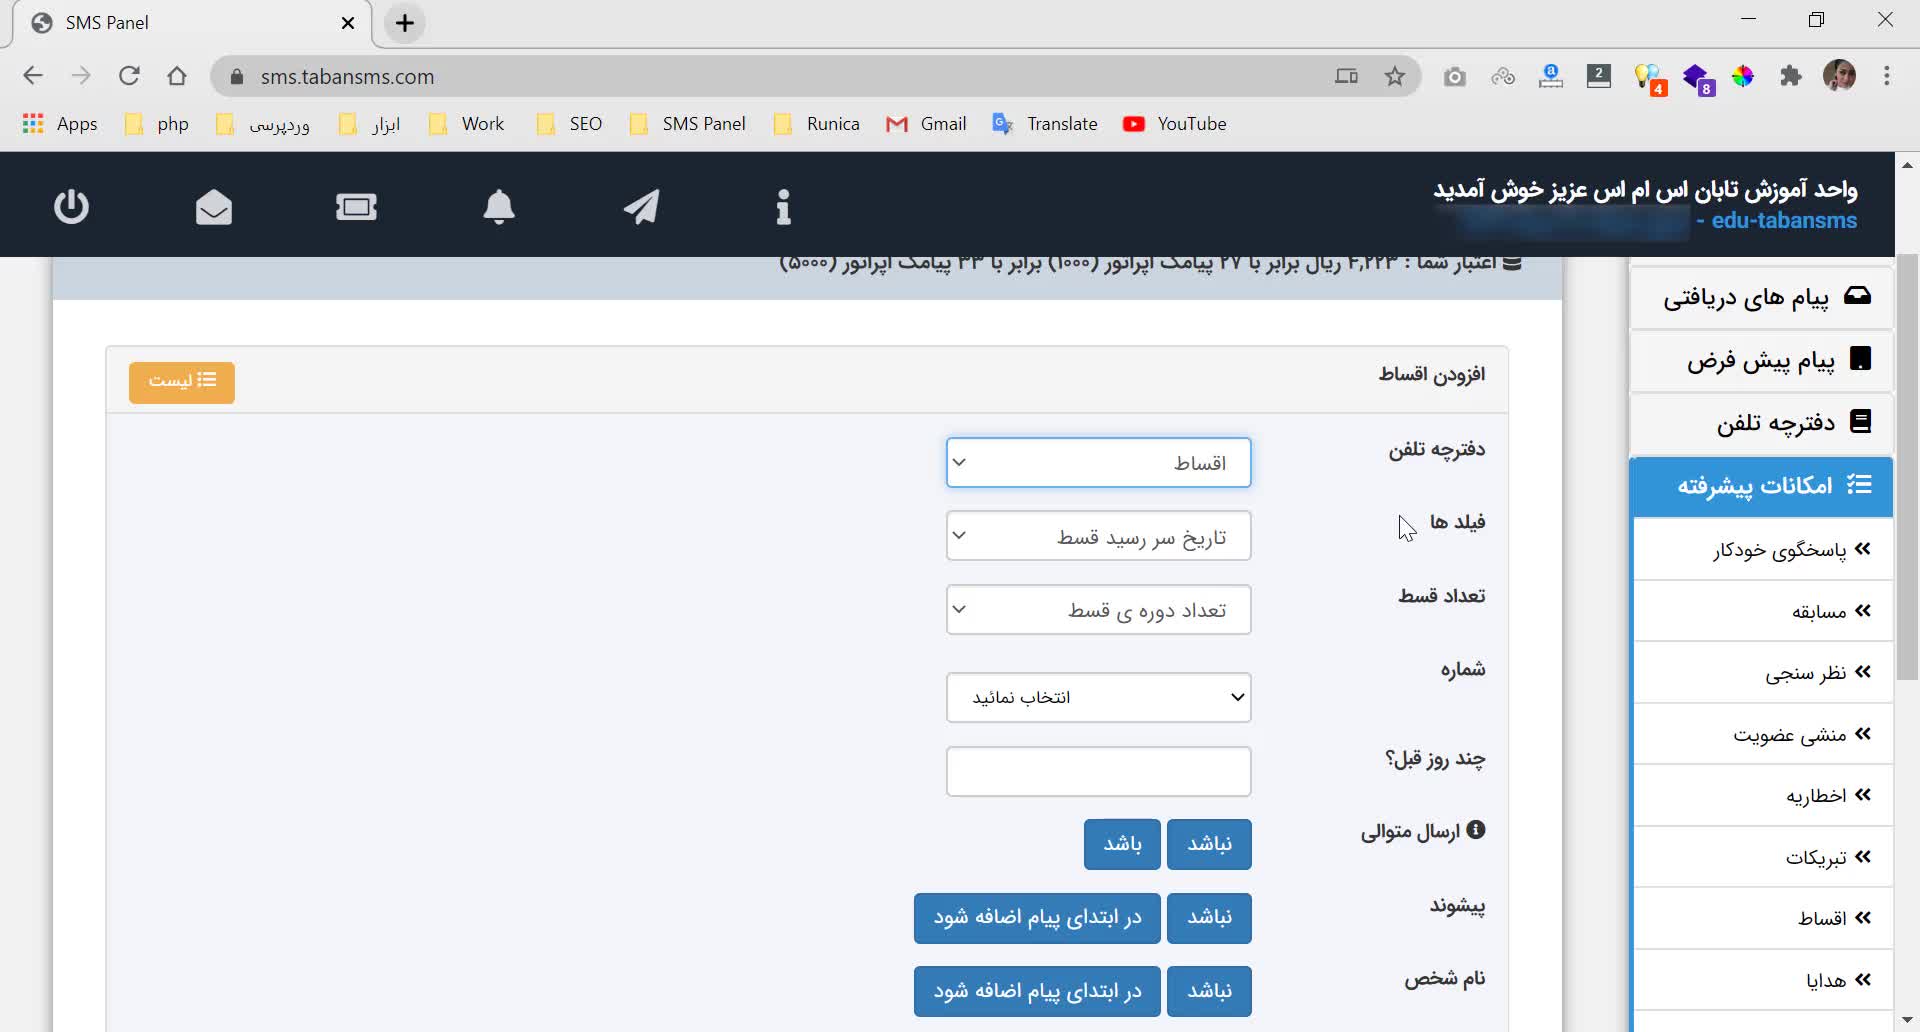The width and height of the screenshot is (1920, 1032).
Task: Click the ticket icon in header
Action: 356,207
